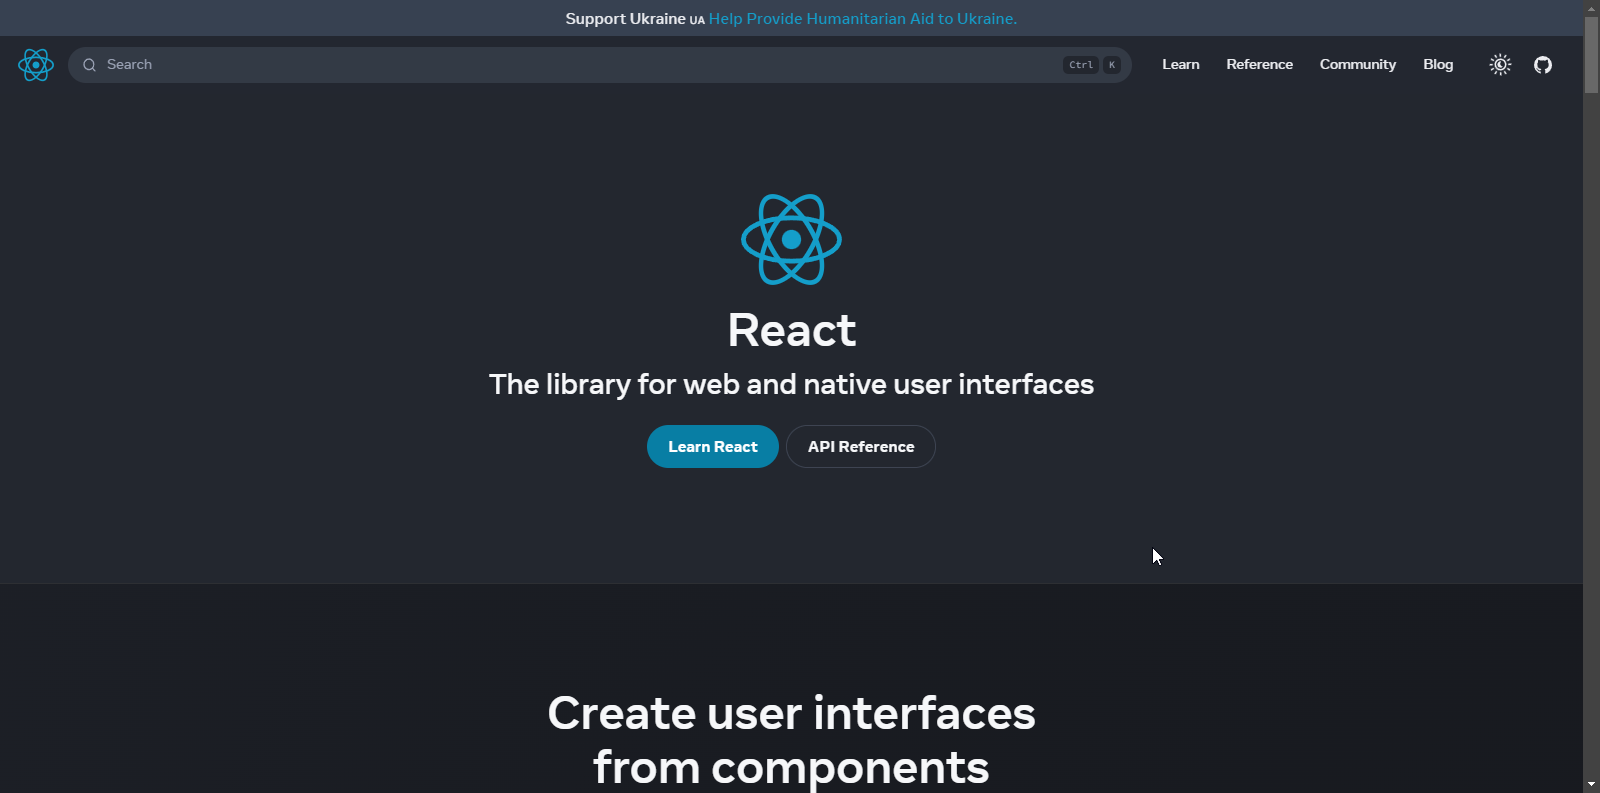
Task: Click the Learn React button
Action: (713, 446)
